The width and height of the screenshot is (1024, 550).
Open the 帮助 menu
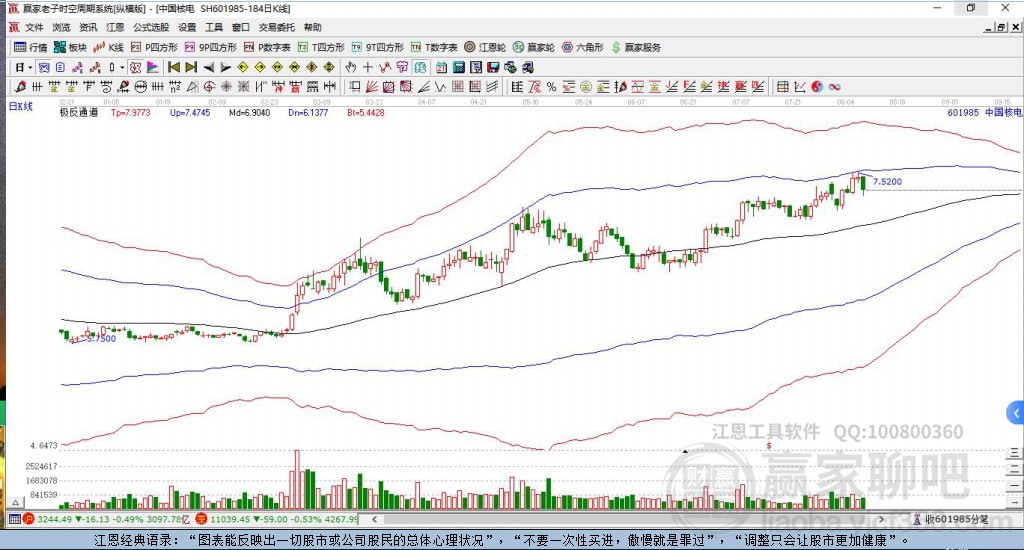[313, 27]
